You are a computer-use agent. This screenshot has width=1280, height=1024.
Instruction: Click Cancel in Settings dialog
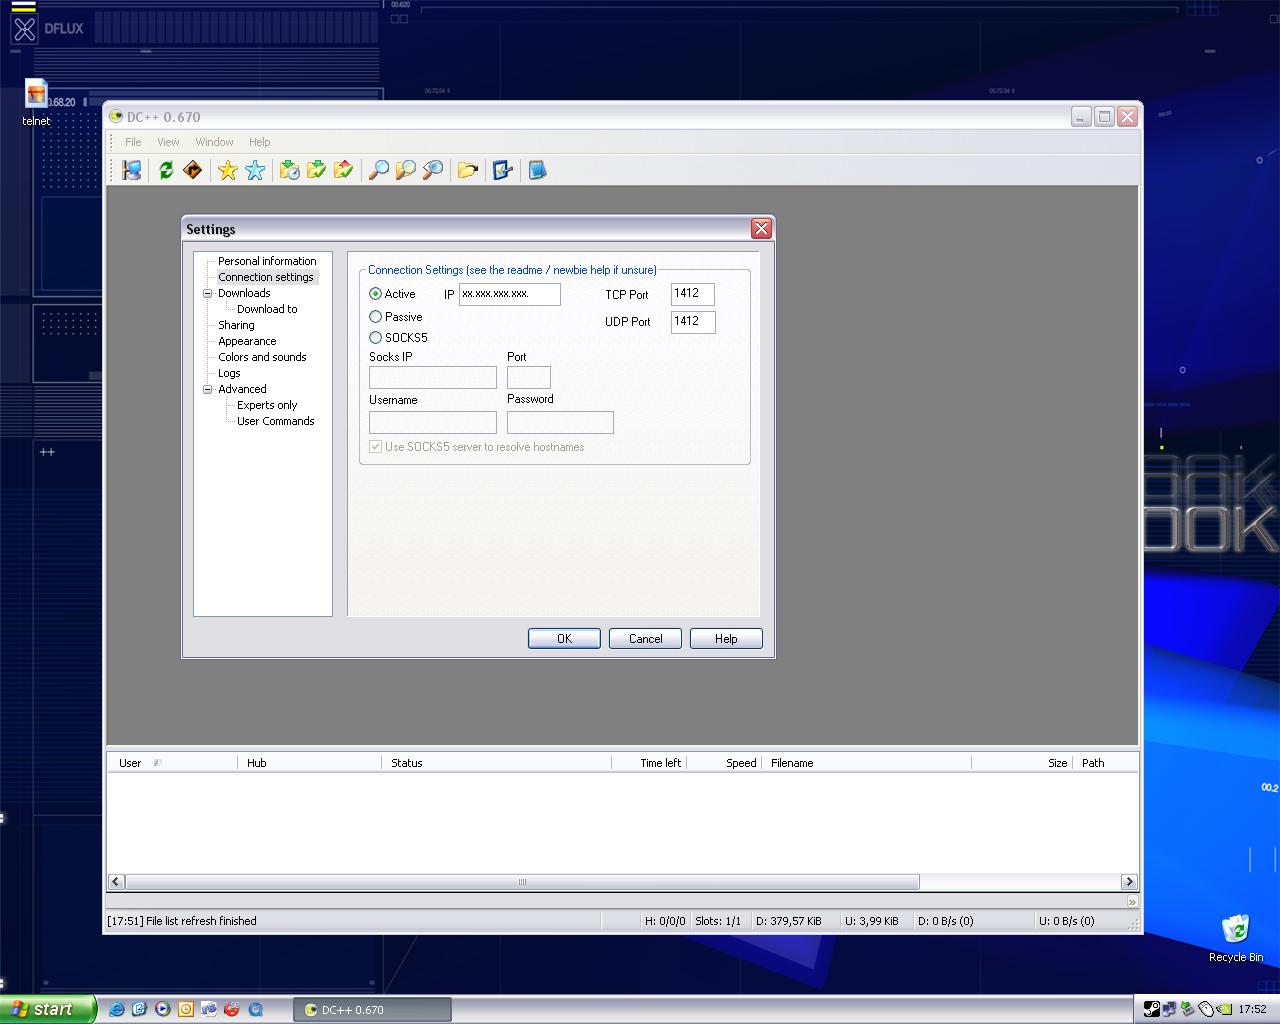pos(645,639)
